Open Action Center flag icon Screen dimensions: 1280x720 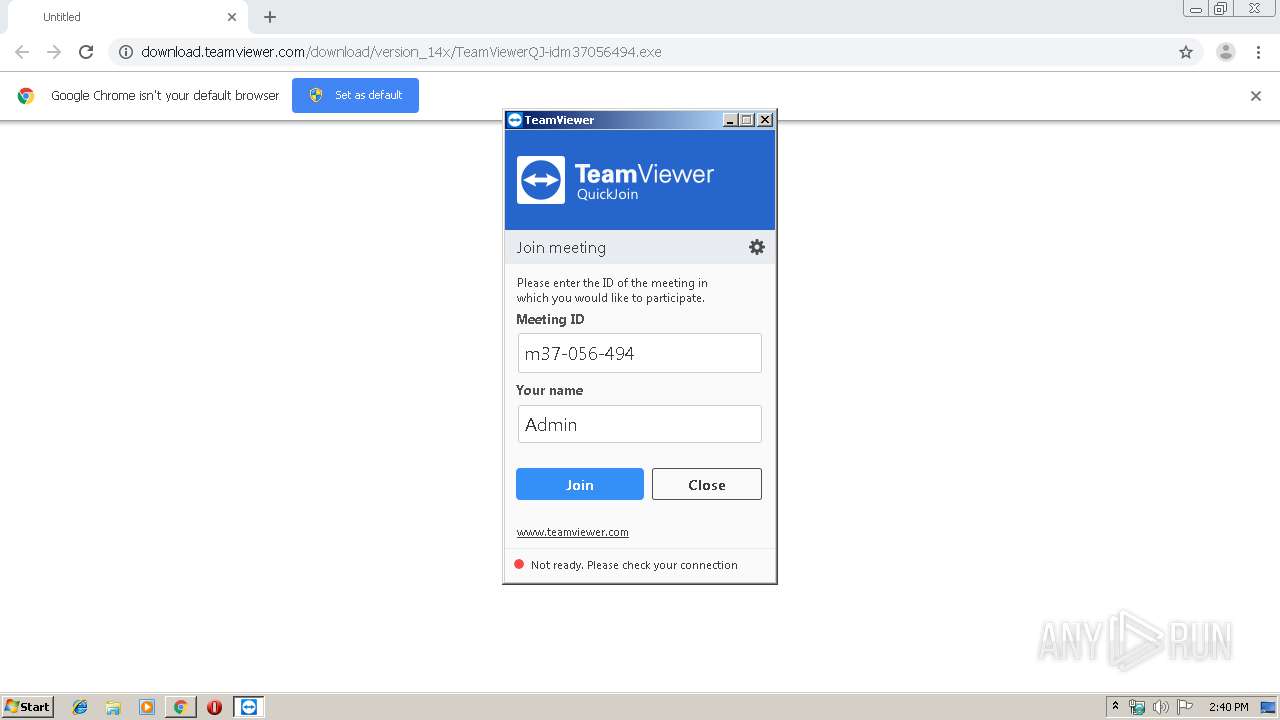click(x=1185, y=707)
